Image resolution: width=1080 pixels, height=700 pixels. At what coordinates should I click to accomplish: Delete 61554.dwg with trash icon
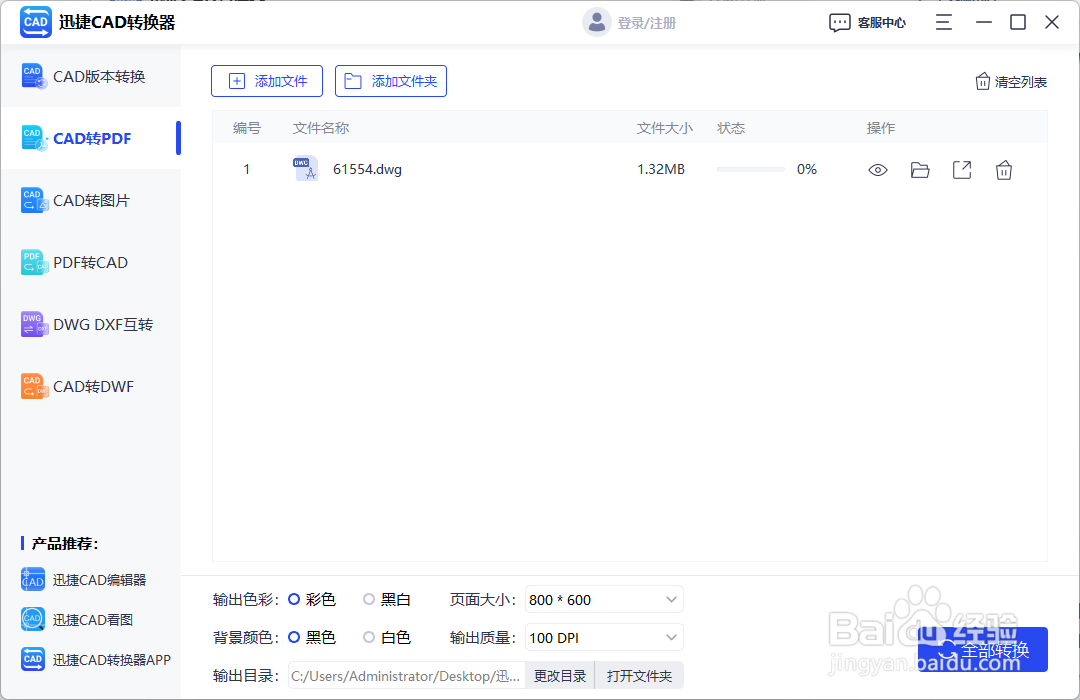[x=1004, y=170]
